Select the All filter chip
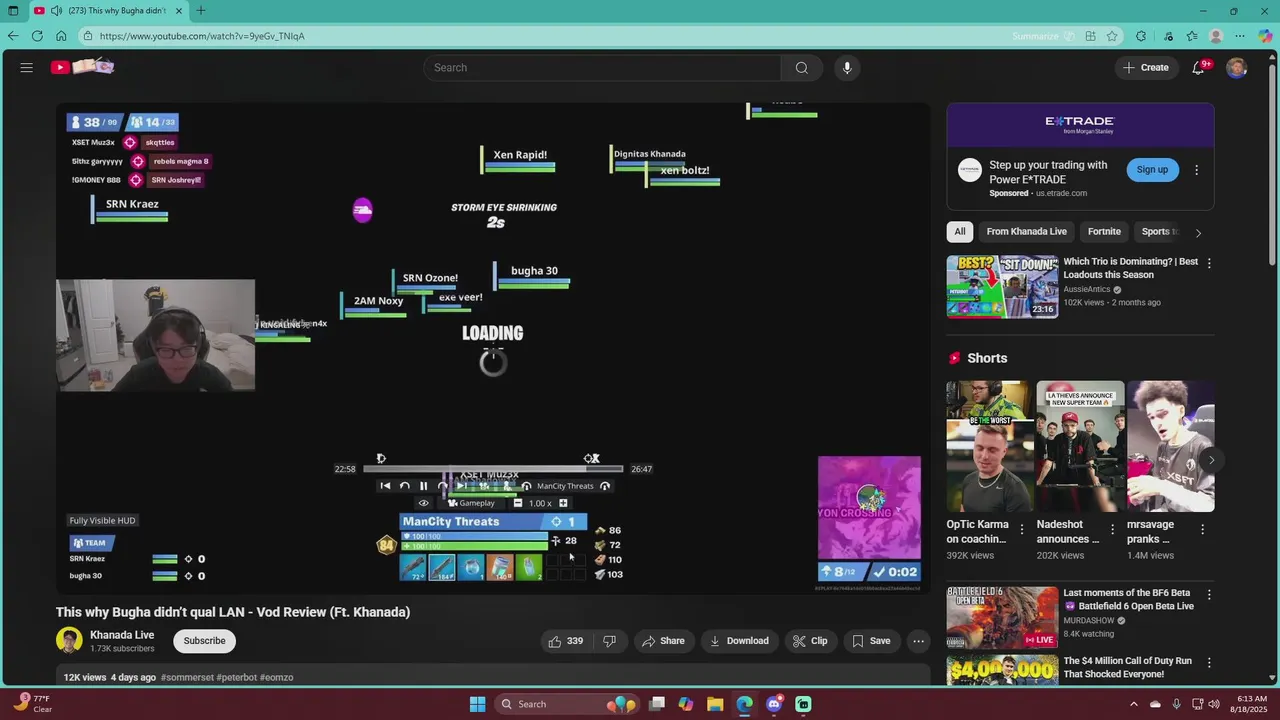The width and height of the screenshot is (1280, 720). (960, 232)
